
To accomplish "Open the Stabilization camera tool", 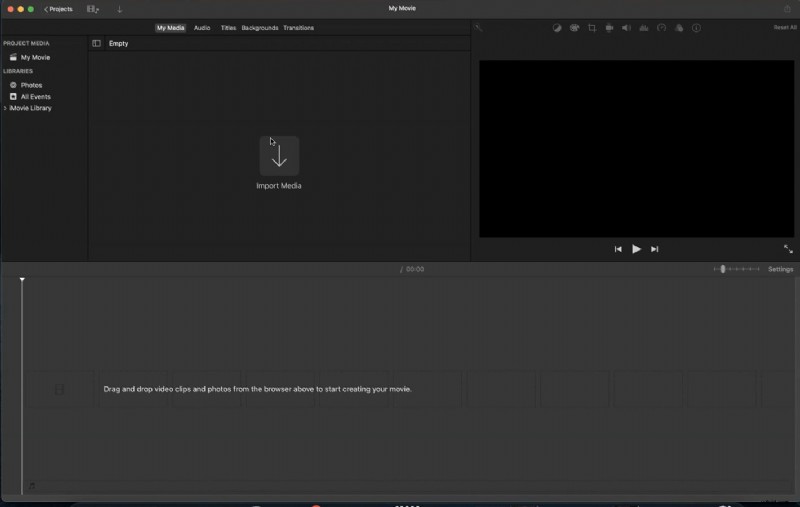I will coord(609,28).
